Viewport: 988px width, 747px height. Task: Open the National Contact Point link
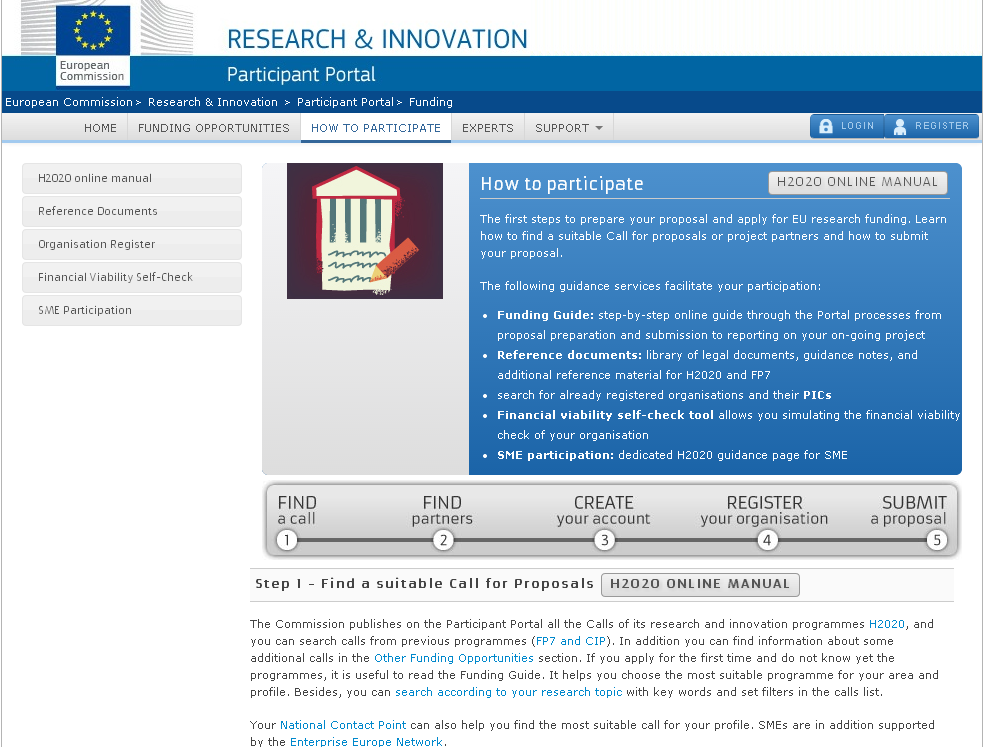click(343, 725)
